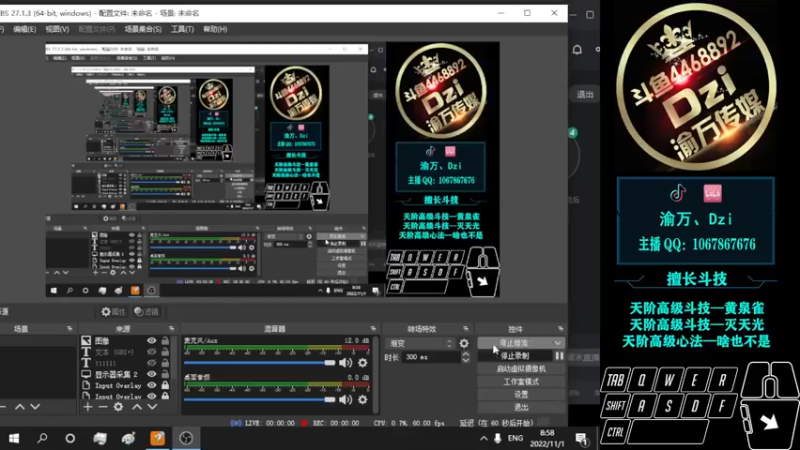Undock the 来源 panel via its pop-out icon
Screen dimensions: 800x450
(171, 329)
